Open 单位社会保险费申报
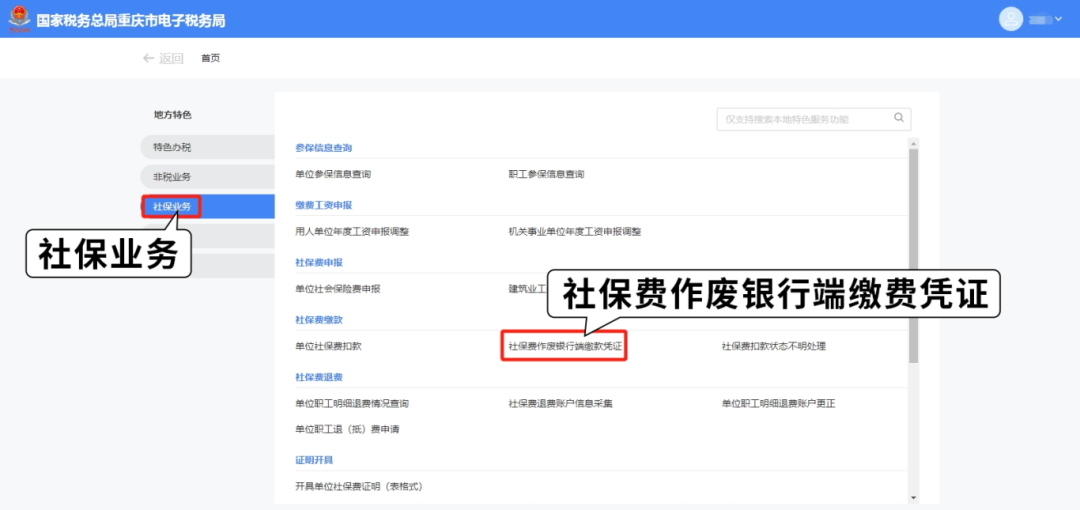 tap(338, 289)
